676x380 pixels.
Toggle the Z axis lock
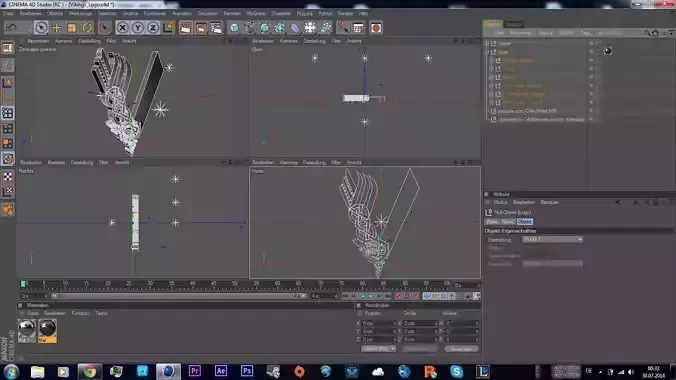[x=153, y=28]
